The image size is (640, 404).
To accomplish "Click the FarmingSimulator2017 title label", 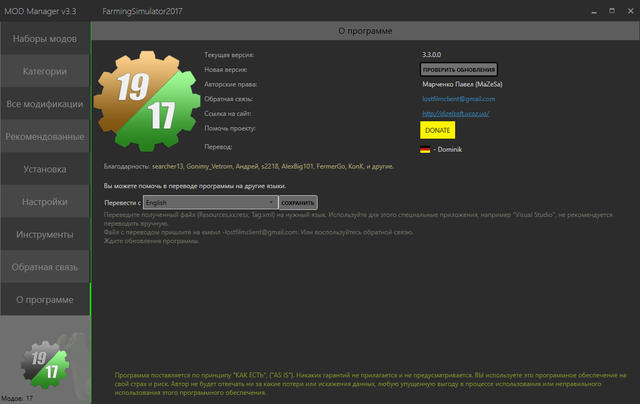I will coord(144,8).
